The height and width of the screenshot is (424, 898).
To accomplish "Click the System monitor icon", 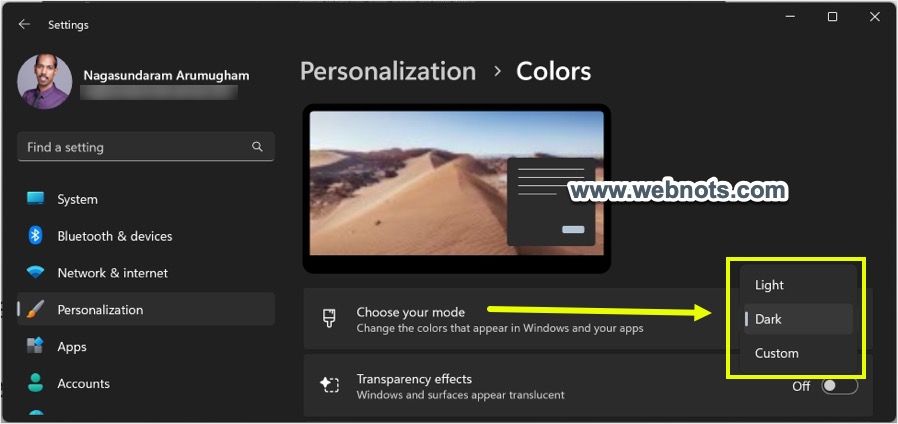I will pyautogui.click(x=36, y=199).
